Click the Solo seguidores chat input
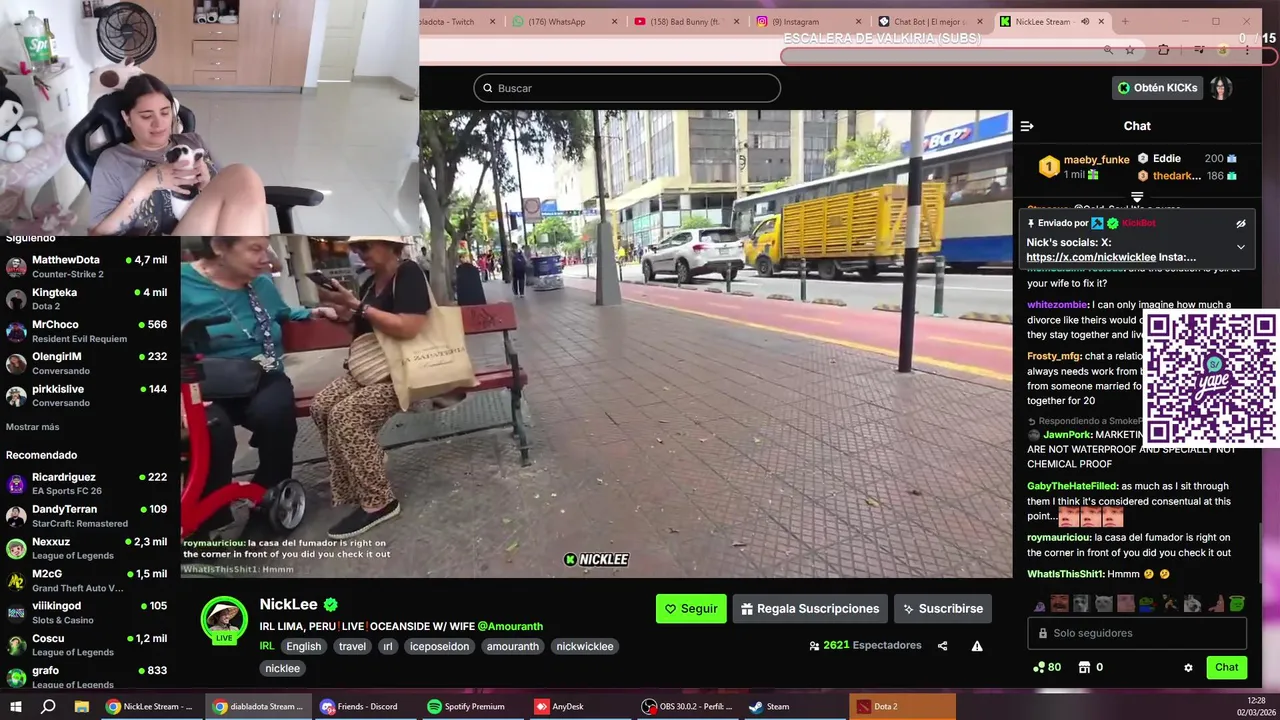This screenshot has height=720, width=1280. tap(1137, 633)
